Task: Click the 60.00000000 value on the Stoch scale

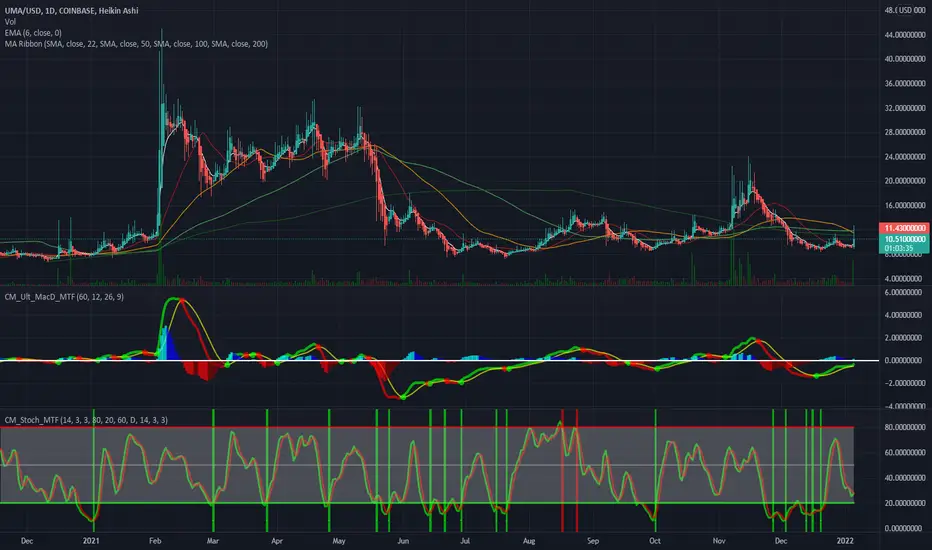Action: 905,452
